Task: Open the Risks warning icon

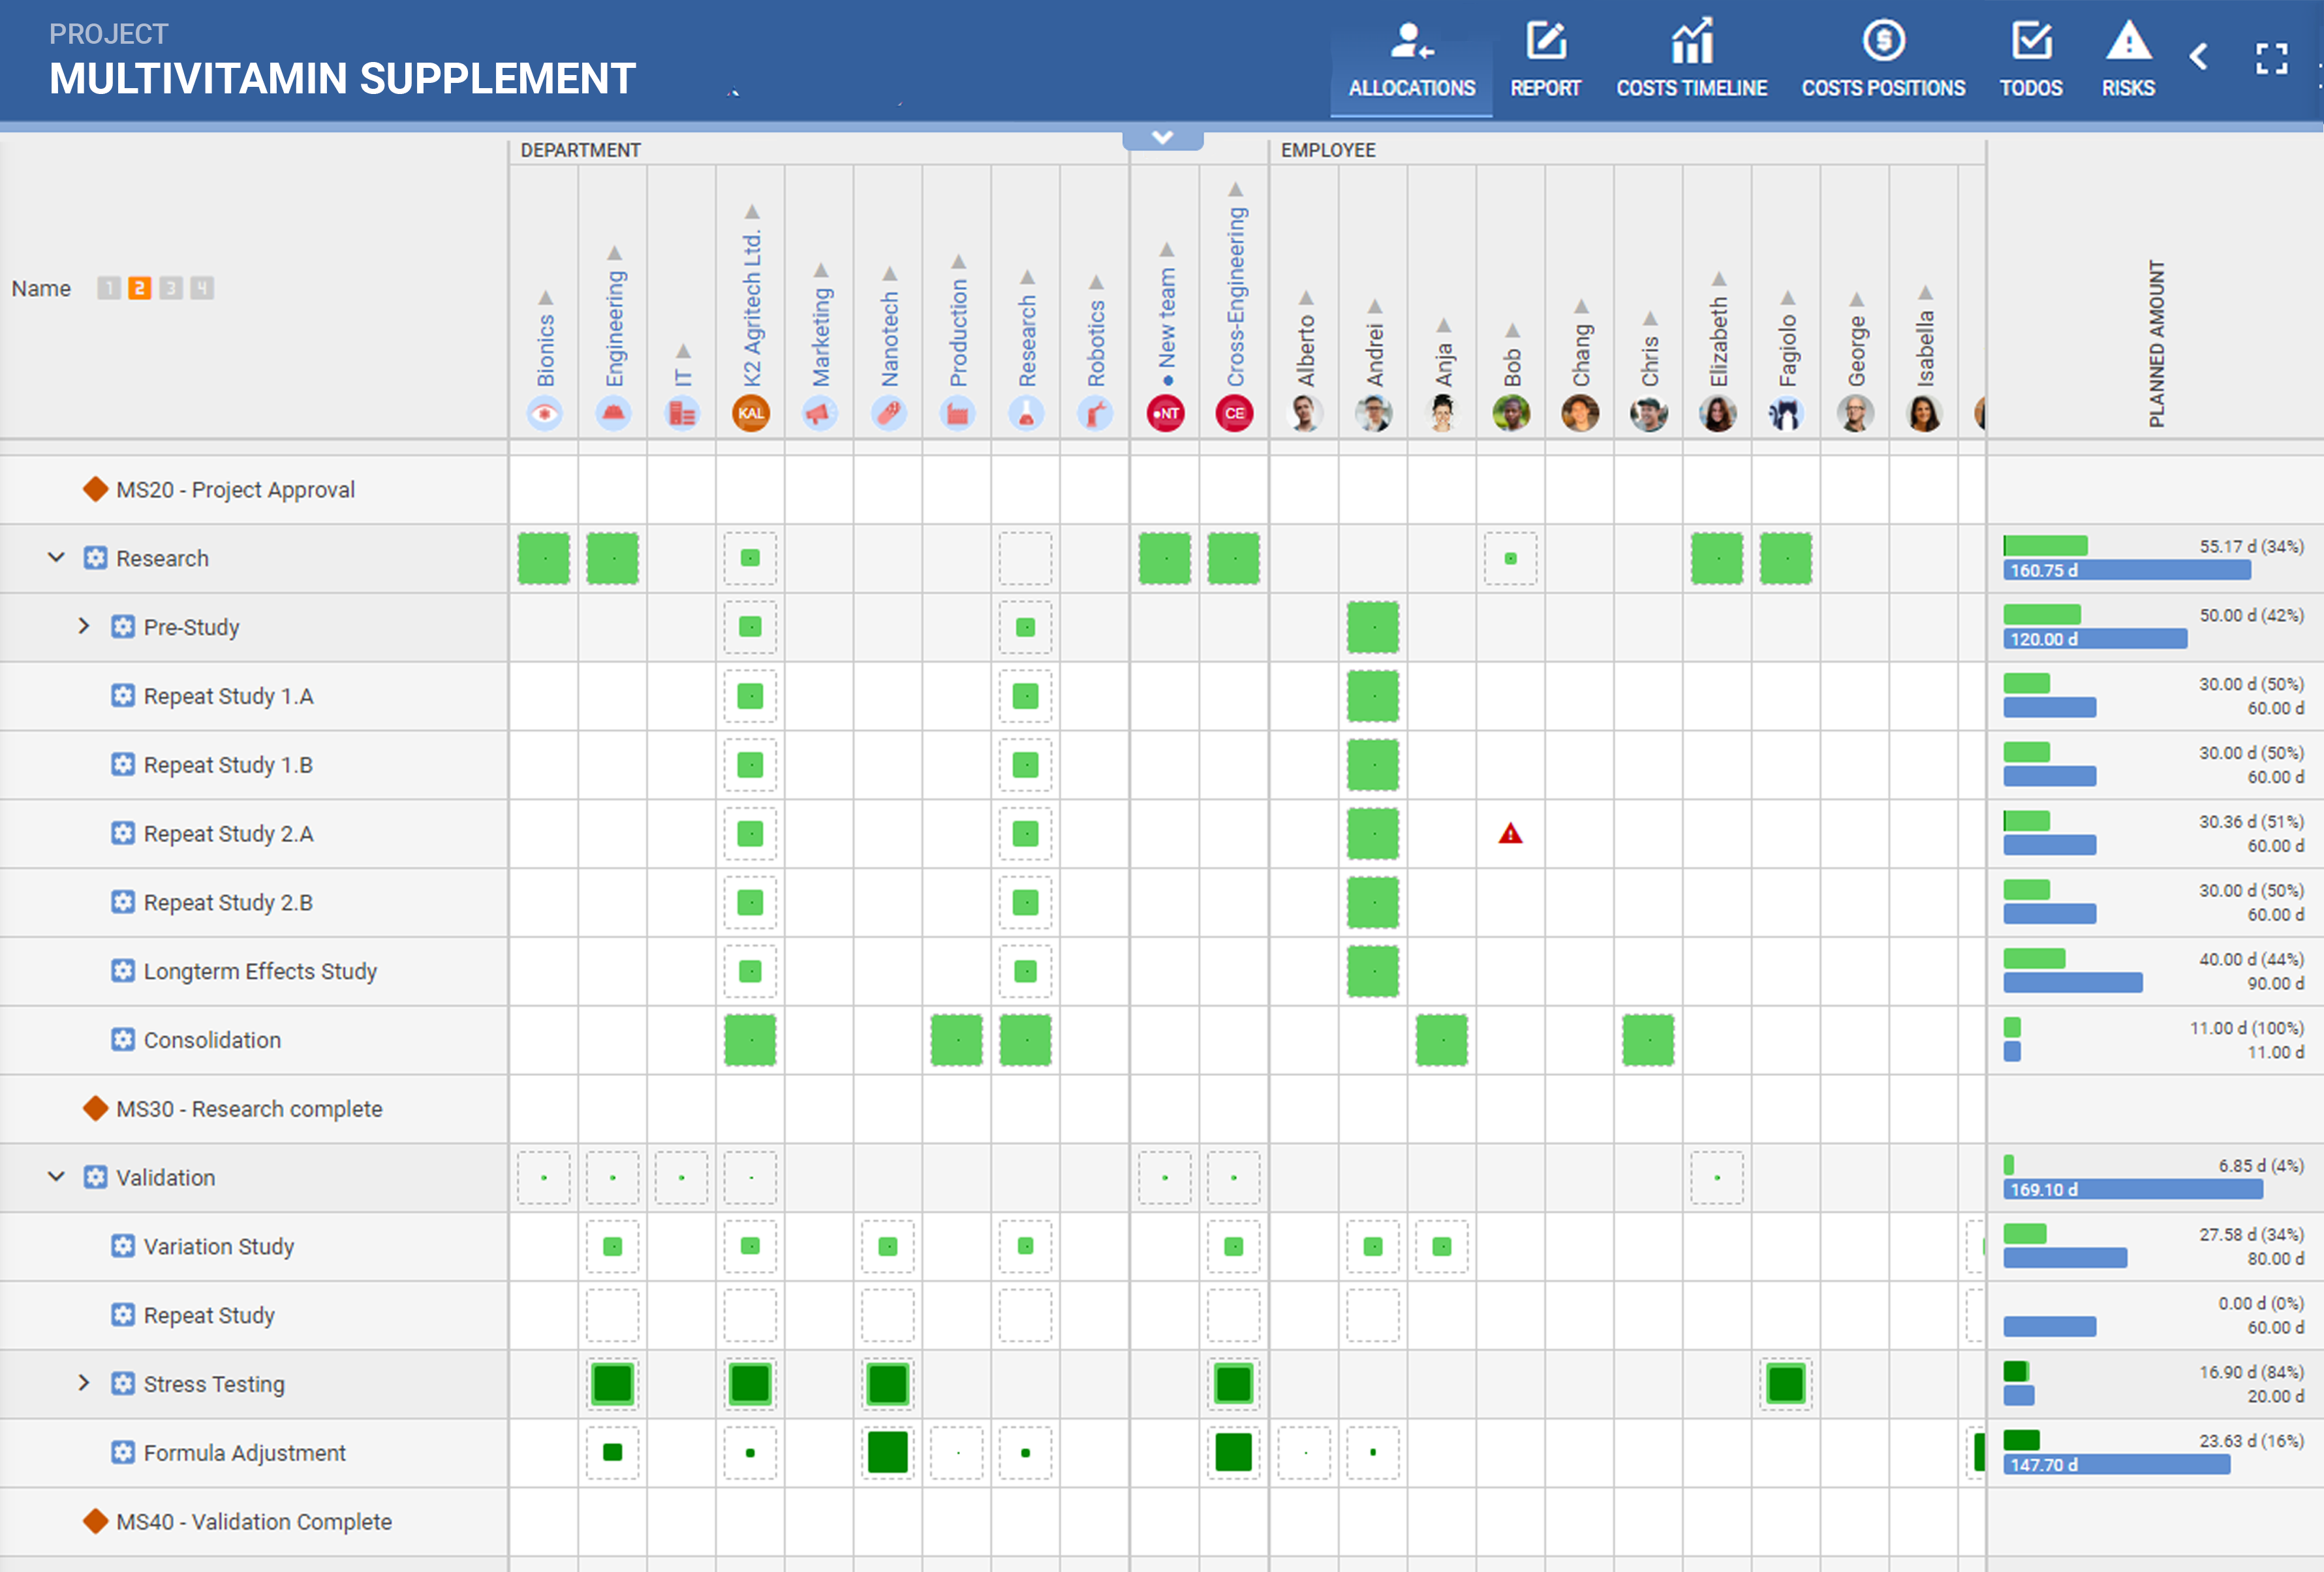Action: (x=2128, y=42)
